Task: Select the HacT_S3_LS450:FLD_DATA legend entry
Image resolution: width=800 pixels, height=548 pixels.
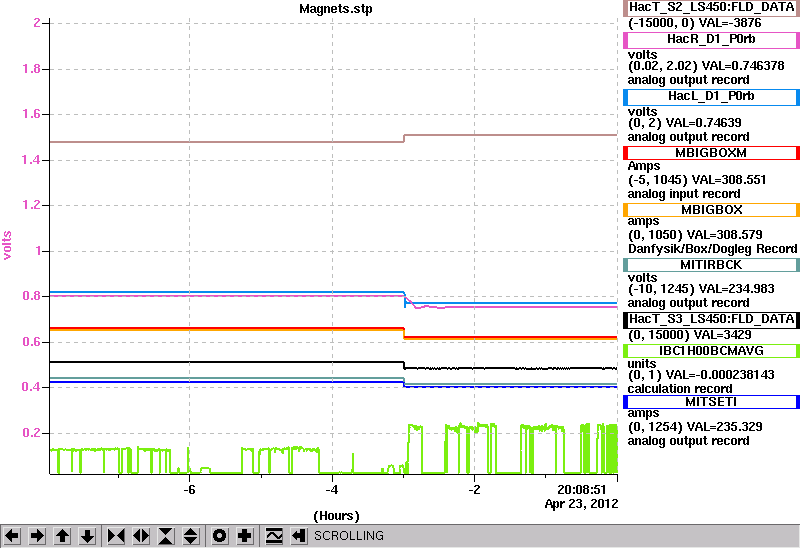Action: pos(711,319)
